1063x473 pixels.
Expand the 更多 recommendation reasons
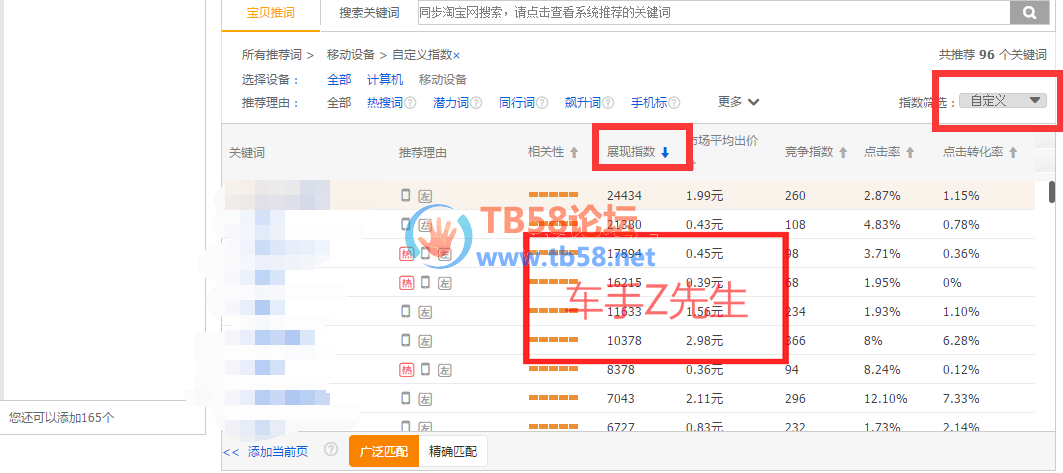click(738, 102)
